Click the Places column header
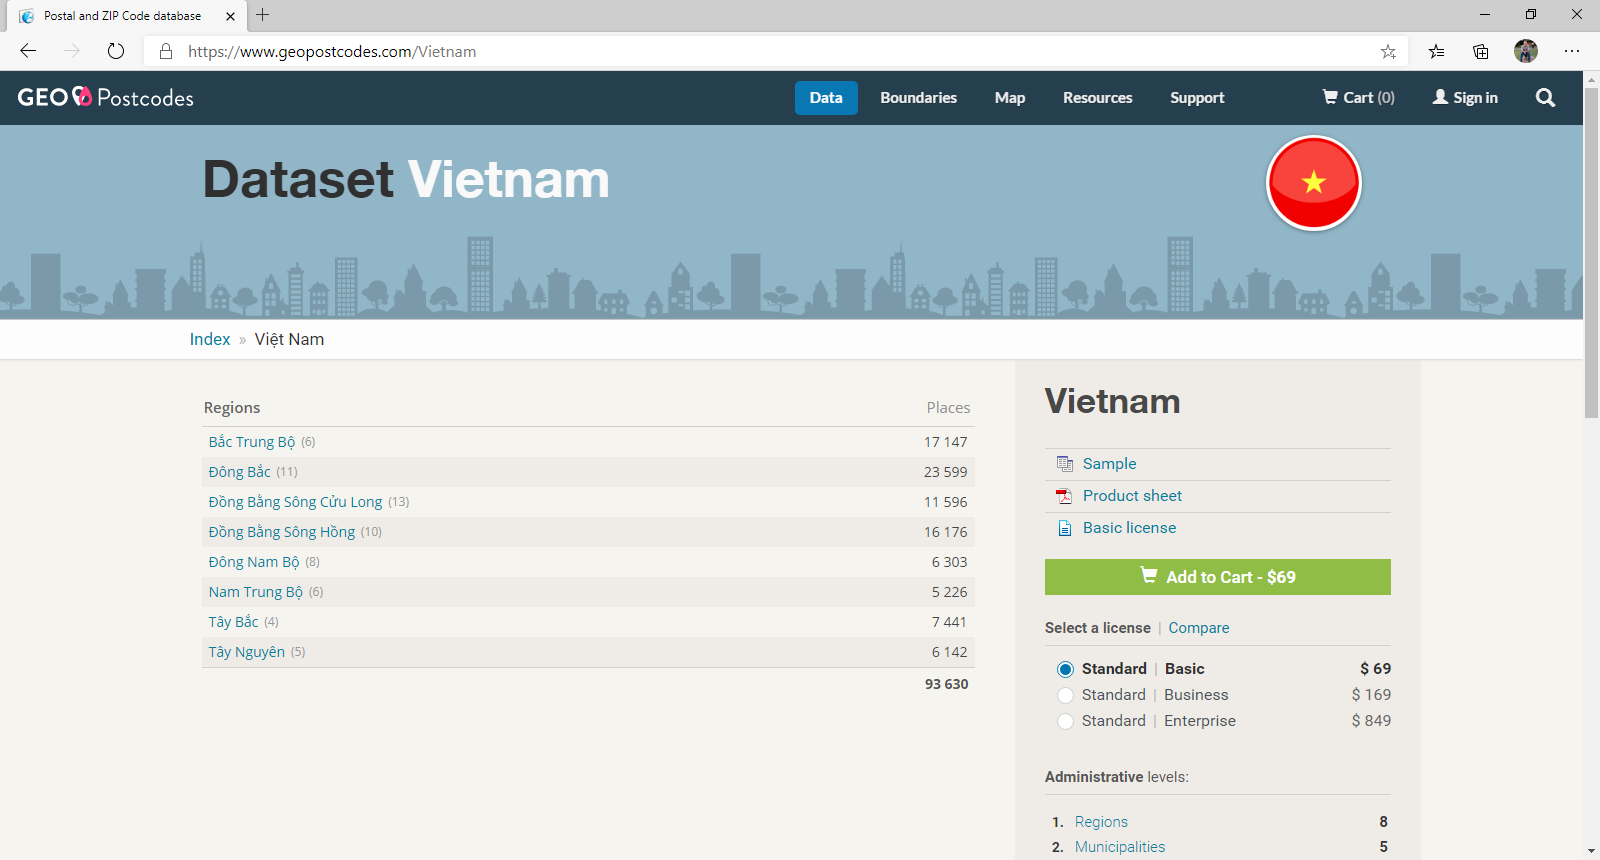1600x860 pixels. (x=948, y=408)
